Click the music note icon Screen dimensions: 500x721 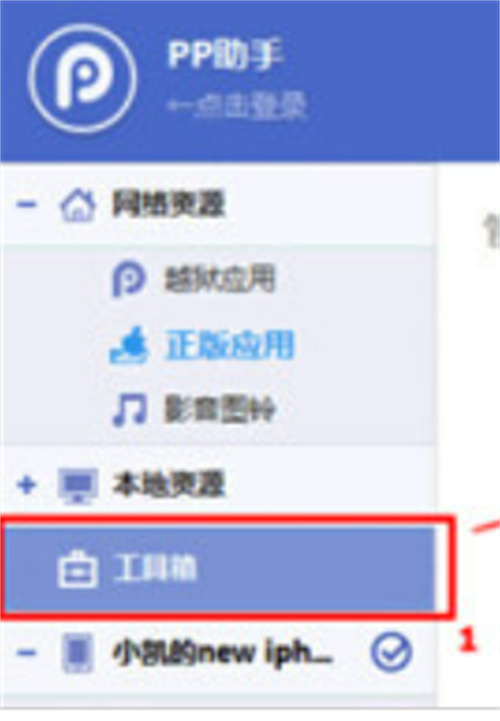(x=130, y=409)
